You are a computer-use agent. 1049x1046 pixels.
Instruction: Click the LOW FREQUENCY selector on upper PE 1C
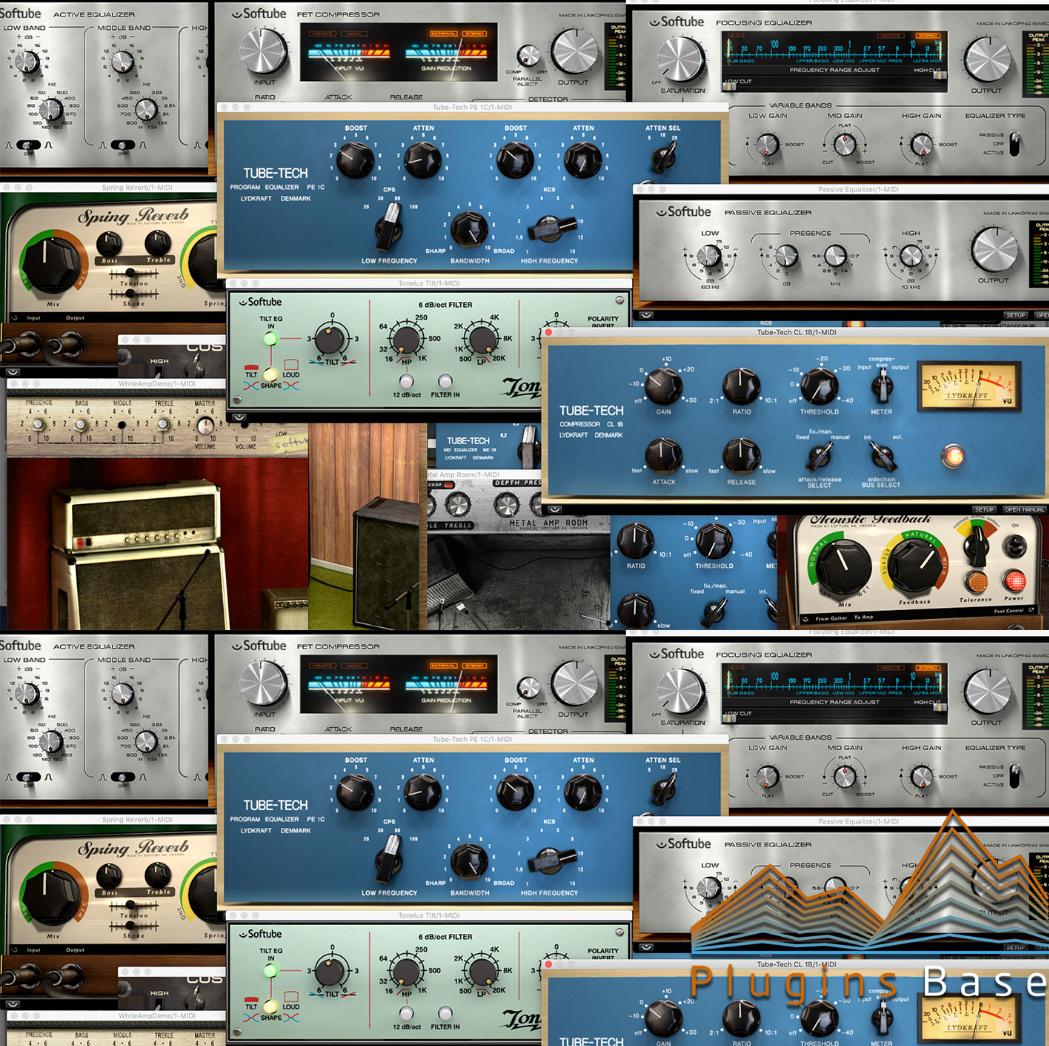(x=389, y=227)
